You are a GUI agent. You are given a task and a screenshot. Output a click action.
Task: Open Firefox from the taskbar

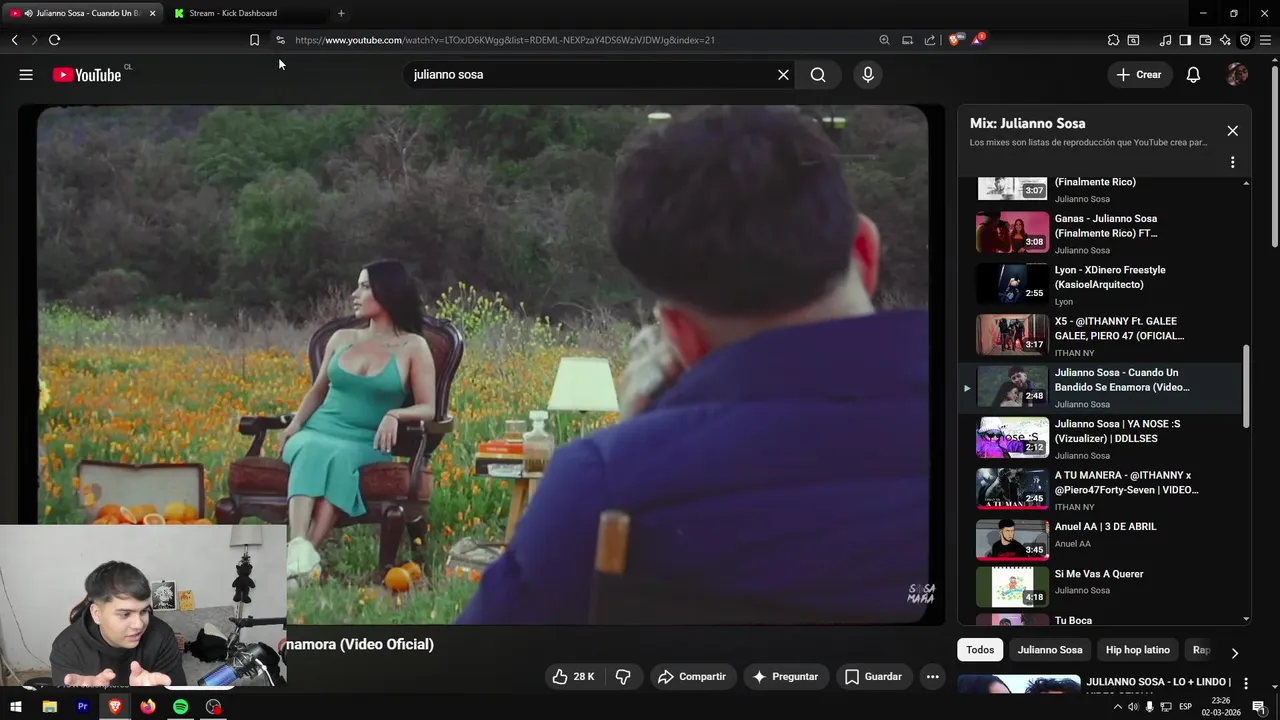pyautogui.click(x=148, y=707)
